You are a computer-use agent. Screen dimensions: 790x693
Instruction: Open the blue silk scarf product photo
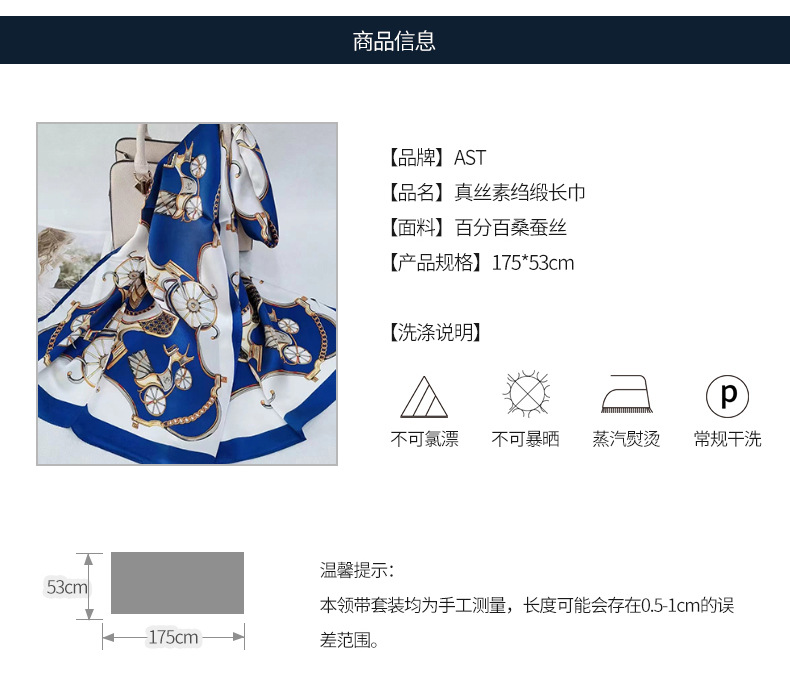(187, 294)
